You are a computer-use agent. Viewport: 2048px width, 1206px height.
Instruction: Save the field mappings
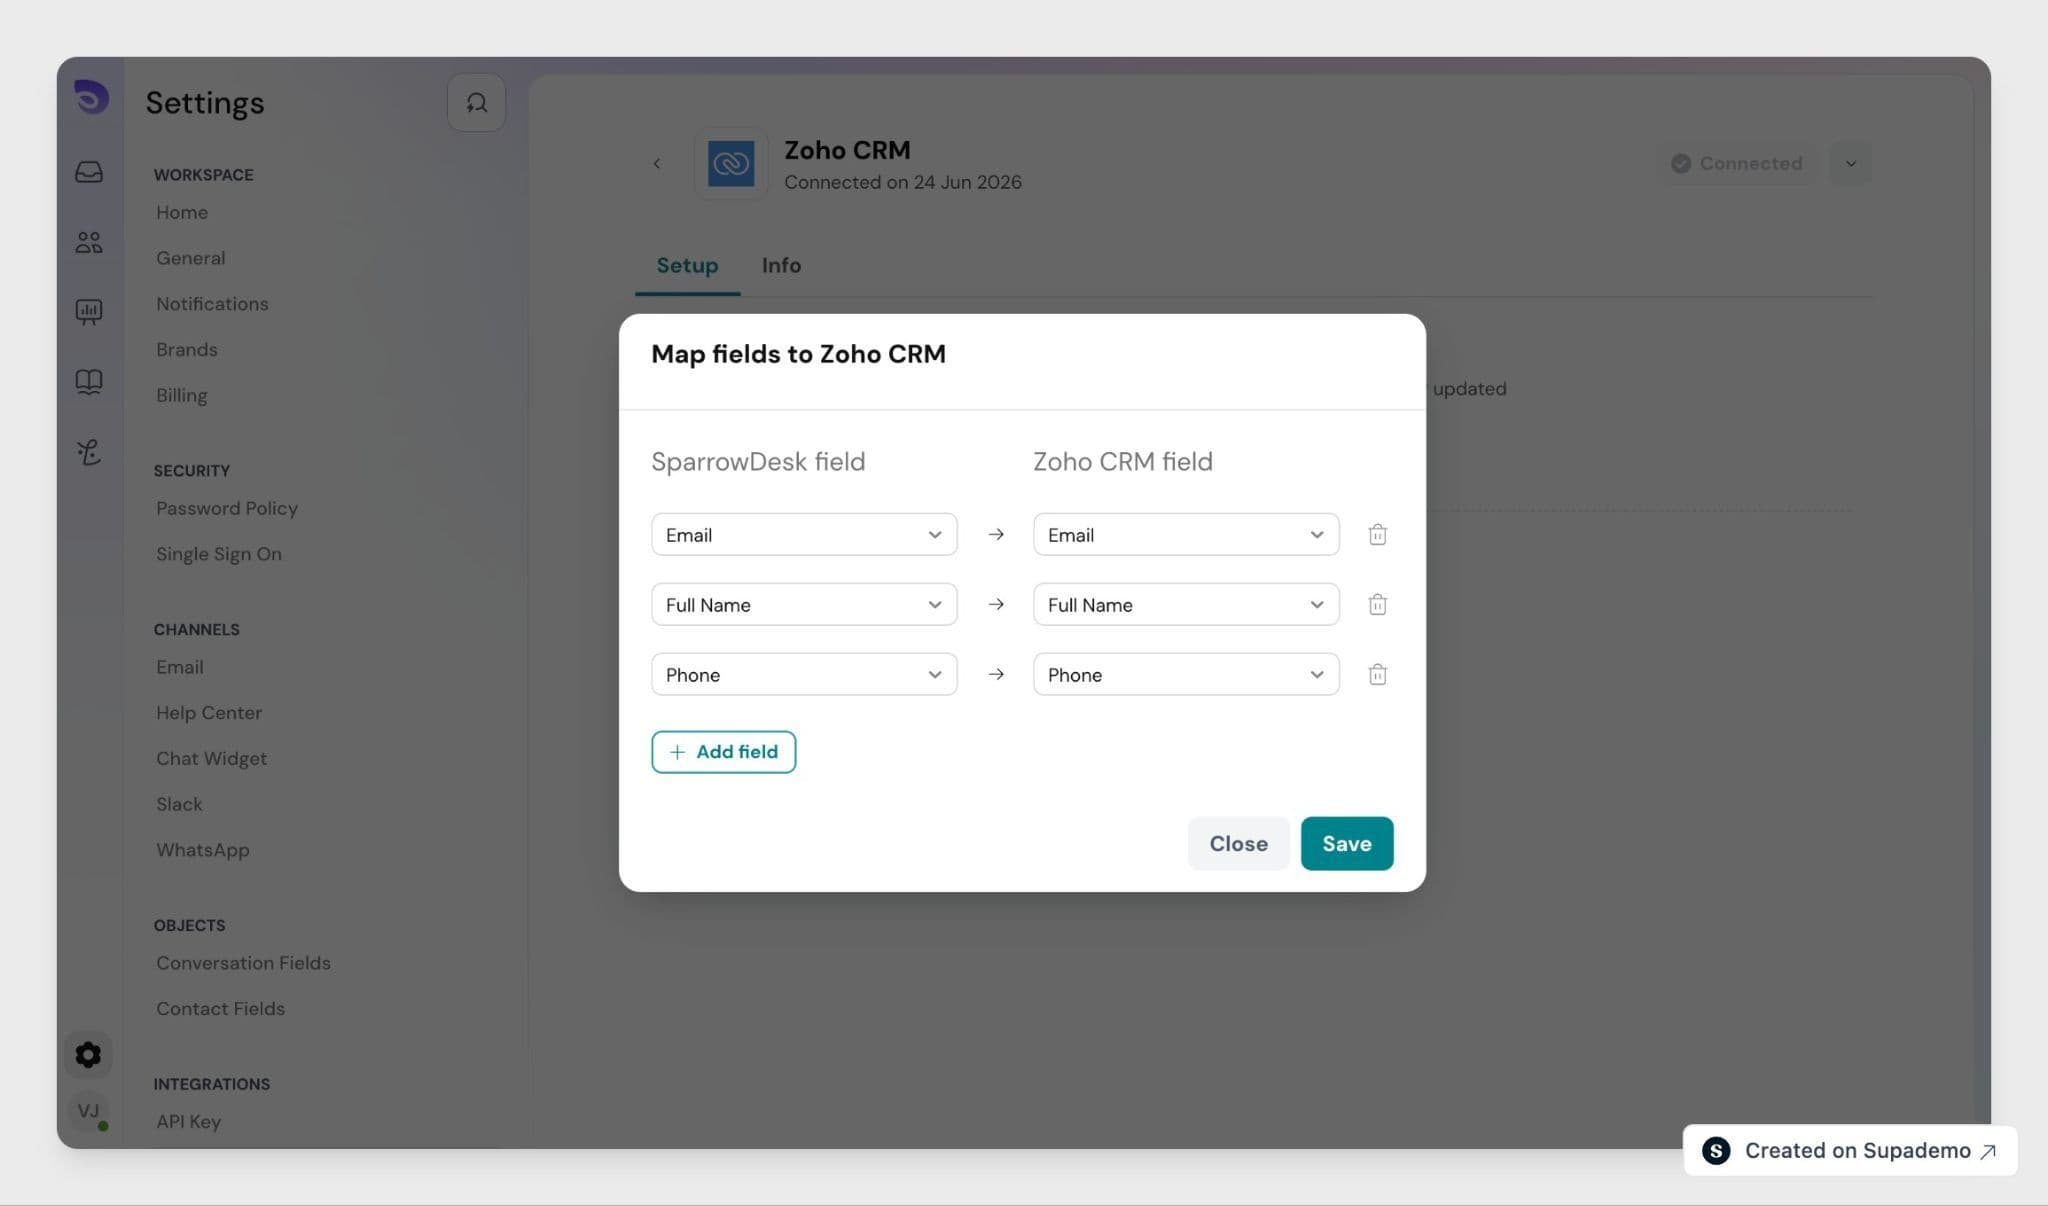[x=1347, y=843]
